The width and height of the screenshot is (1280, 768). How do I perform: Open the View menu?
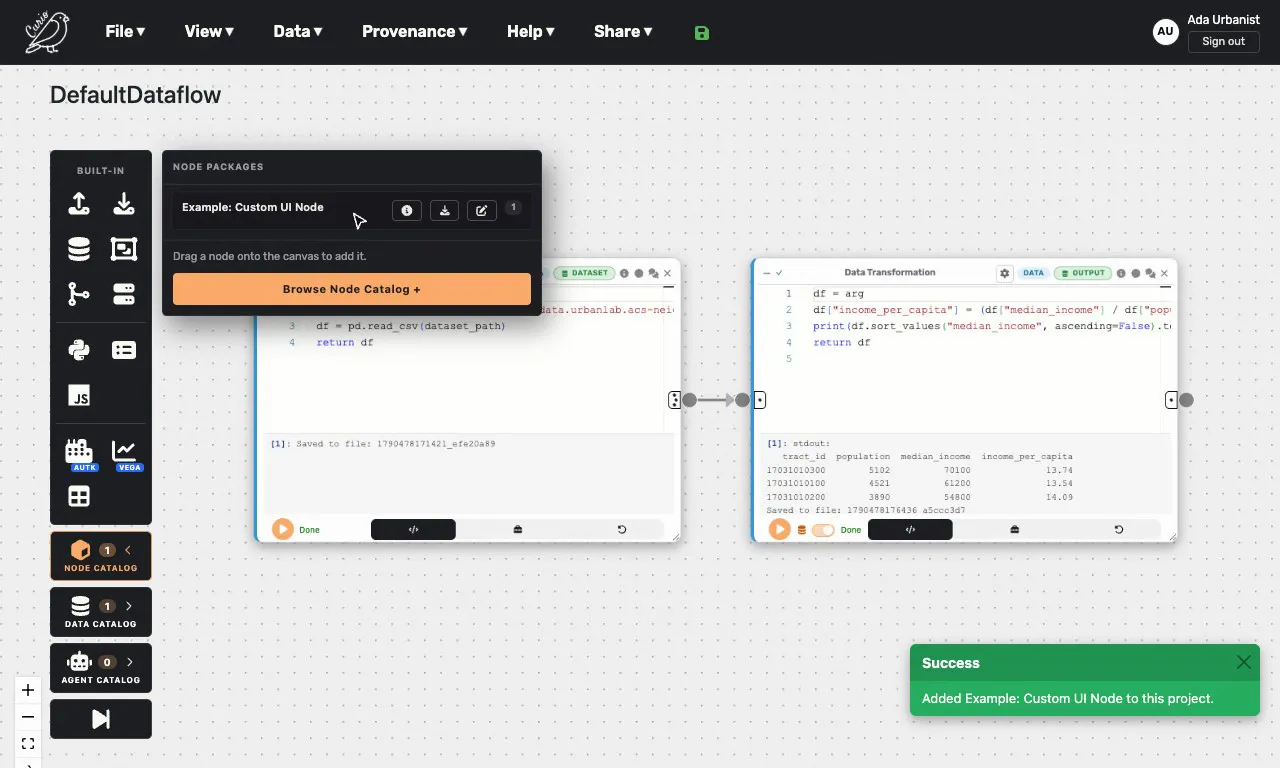209,31
